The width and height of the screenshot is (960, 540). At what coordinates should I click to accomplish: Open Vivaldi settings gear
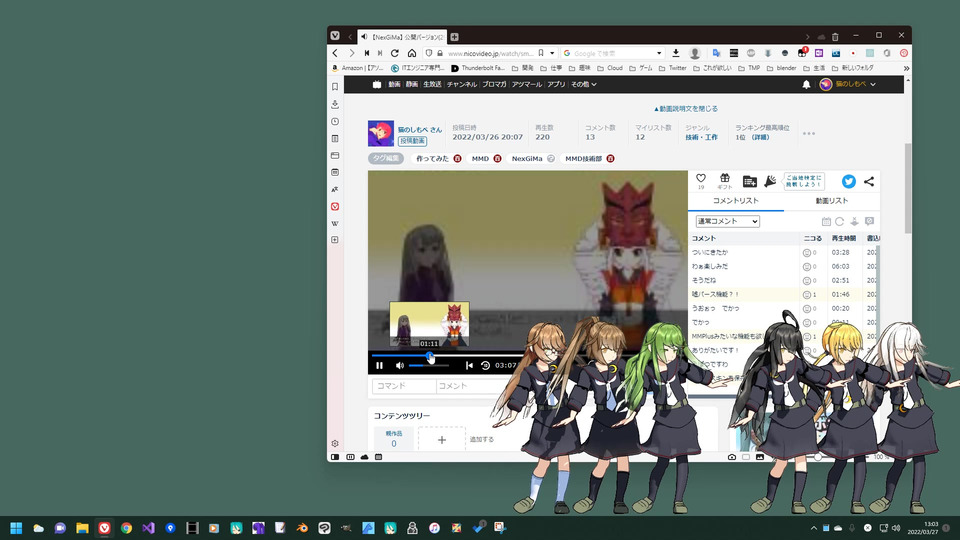335,443
